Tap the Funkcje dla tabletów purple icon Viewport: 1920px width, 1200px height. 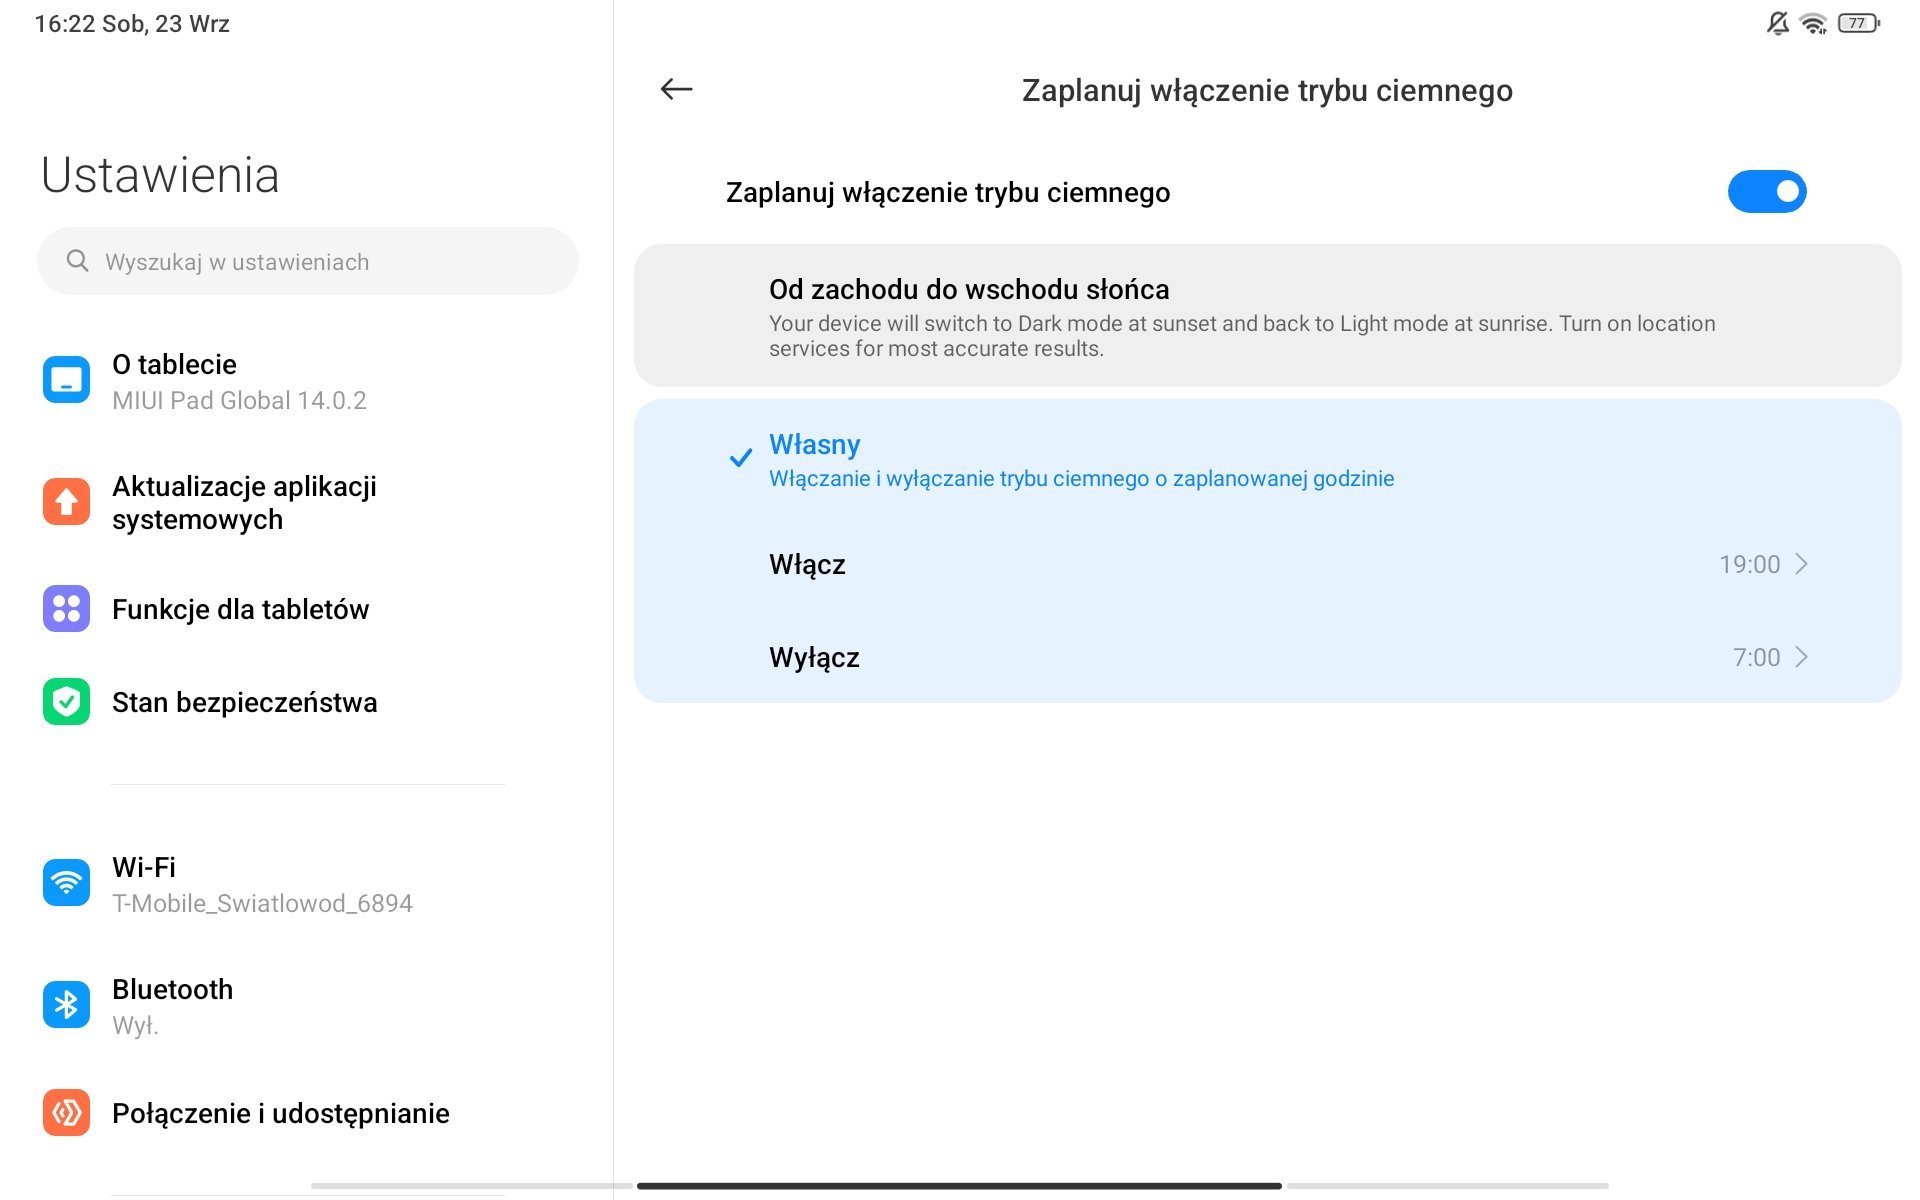[66, 608]
